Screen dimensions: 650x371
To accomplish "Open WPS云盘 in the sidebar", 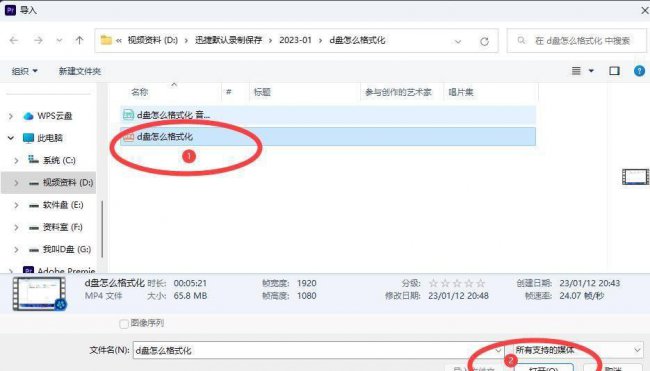I will [x=55, y=116].
